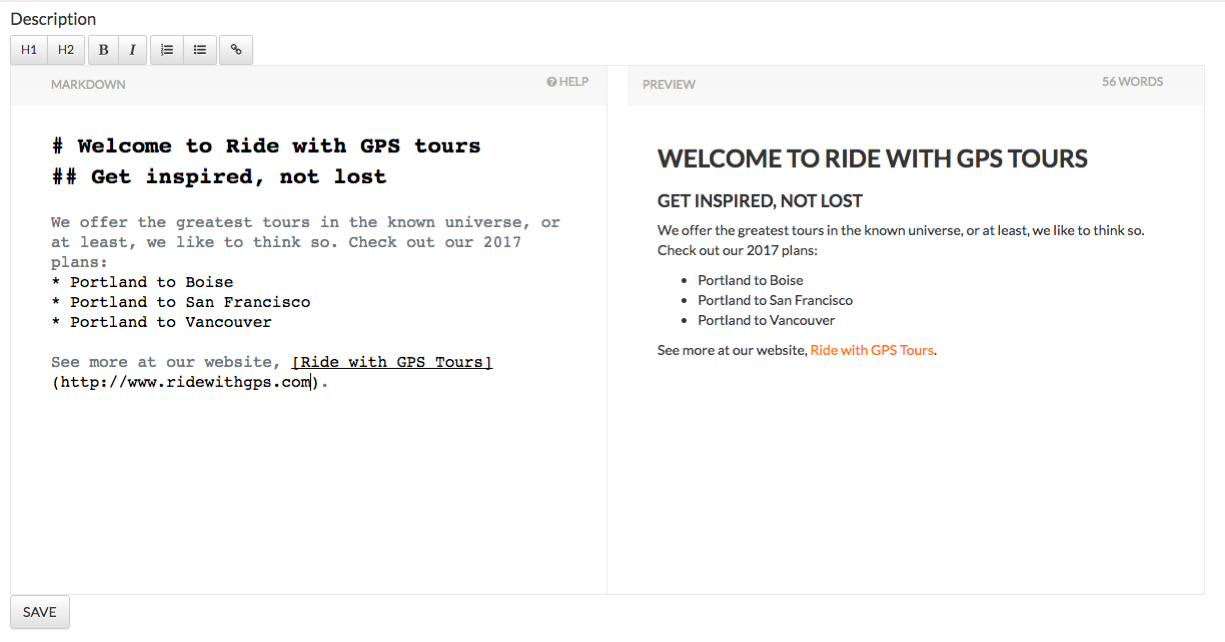Click the preview bullet 'Portland to Boise'
Screen dimensions: 1225x642
point(750,280)
